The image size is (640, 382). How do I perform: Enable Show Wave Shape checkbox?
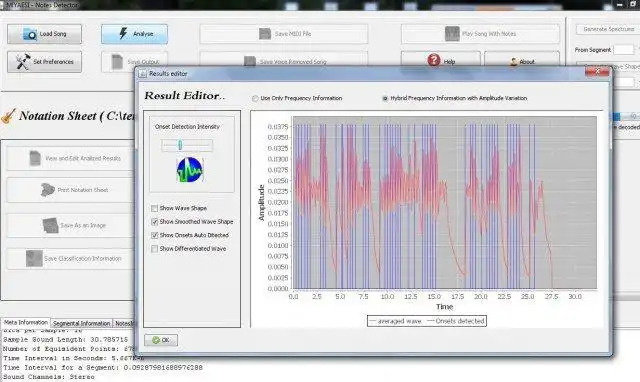[x=154, y=209]
